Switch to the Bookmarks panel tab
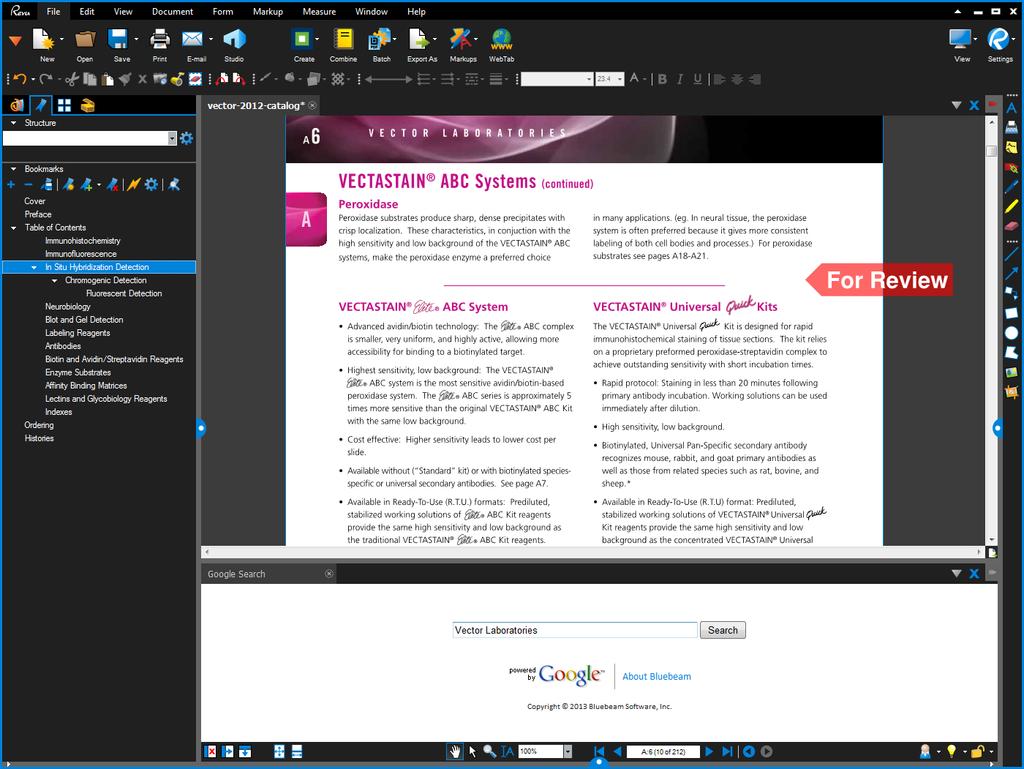 coord(40,105)
